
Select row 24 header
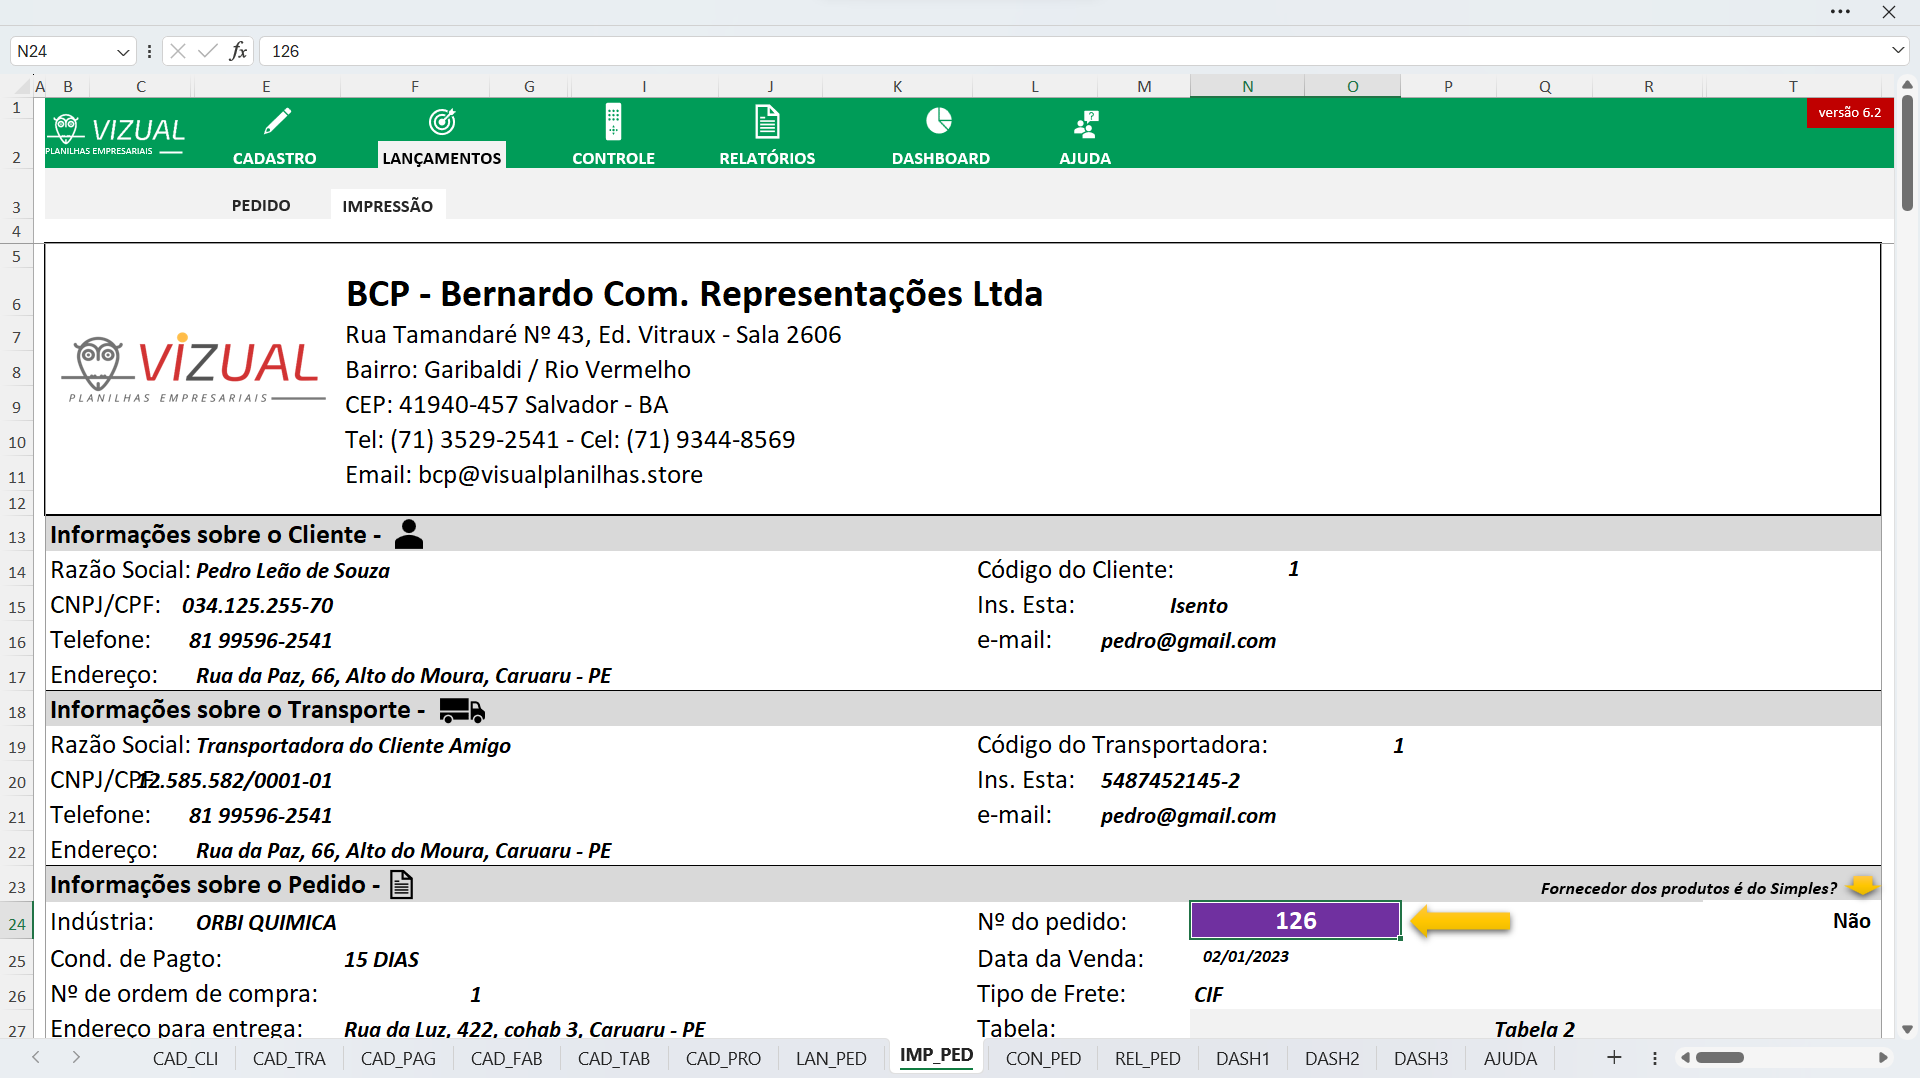pyautogui.click(x=17, y=923)
